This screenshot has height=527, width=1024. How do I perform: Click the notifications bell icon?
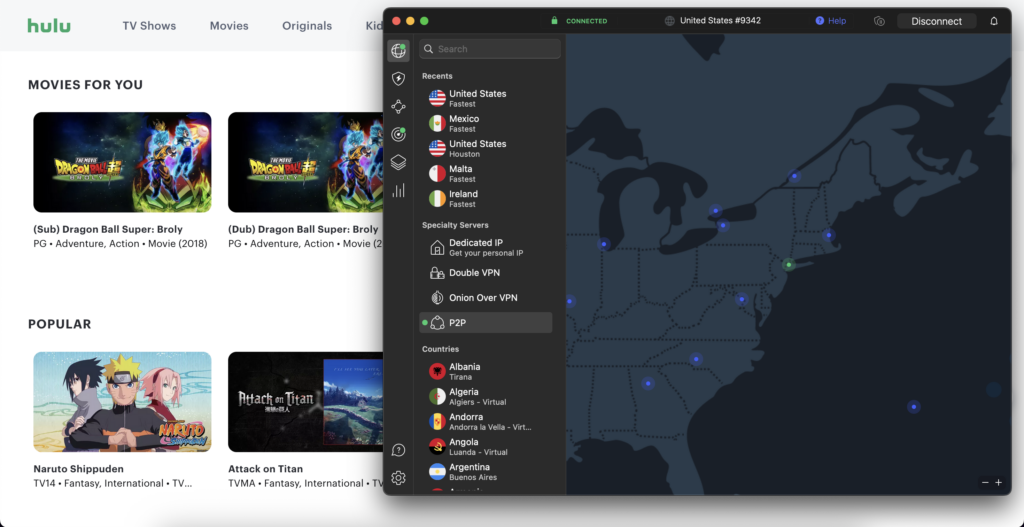point(994,21)
